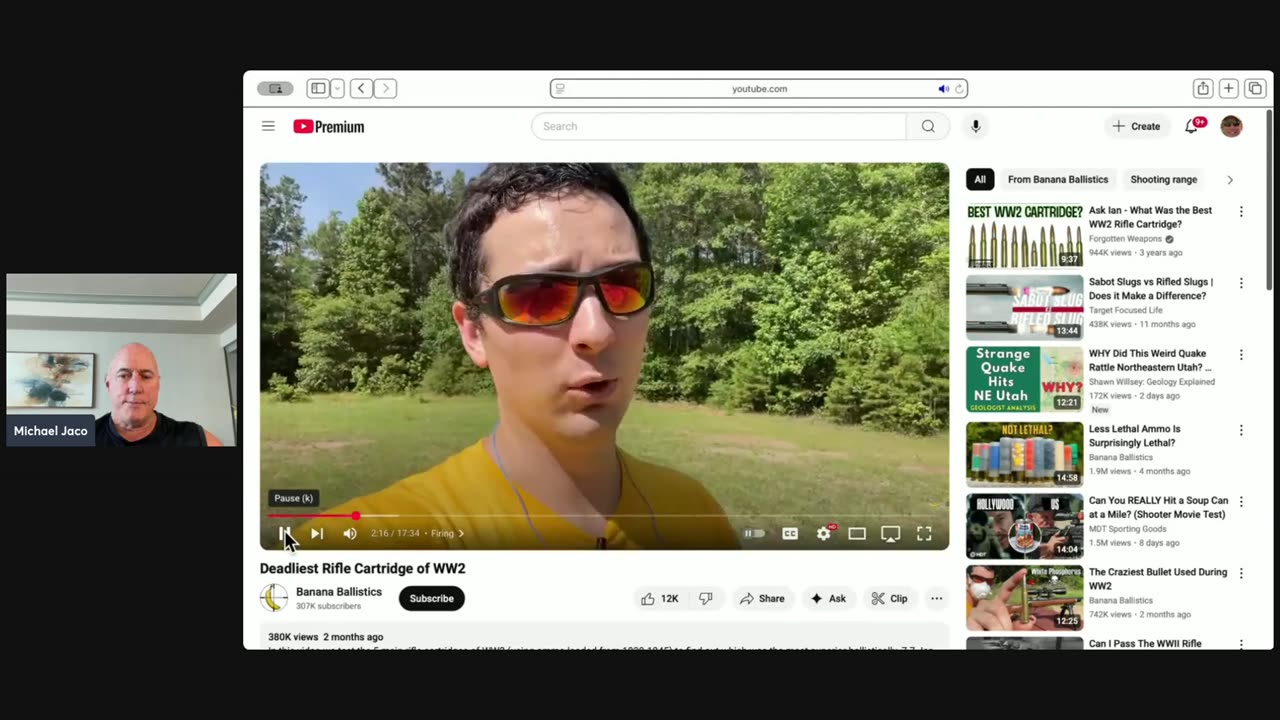Open options for the Ask Ian video
Viewport: 1280px width, 720px height.
click(x=1241, y=212)
